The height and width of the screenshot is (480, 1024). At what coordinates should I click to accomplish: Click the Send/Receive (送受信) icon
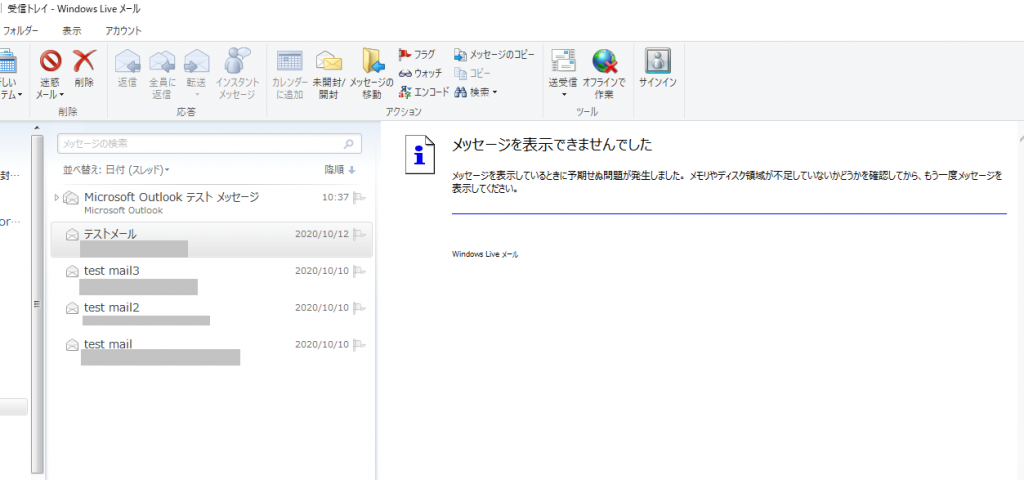point(563,61)
